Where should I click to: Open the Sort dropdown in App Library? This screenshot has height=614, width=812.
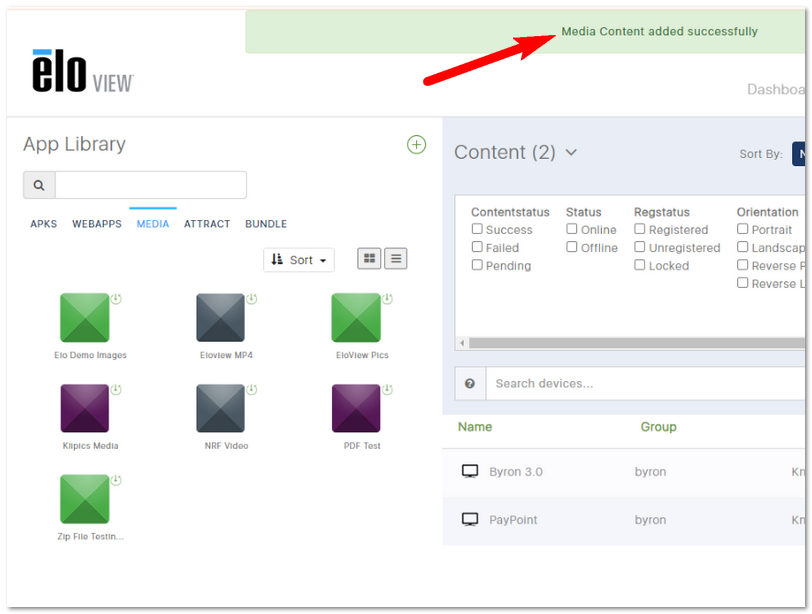click(x=299, y=260)
